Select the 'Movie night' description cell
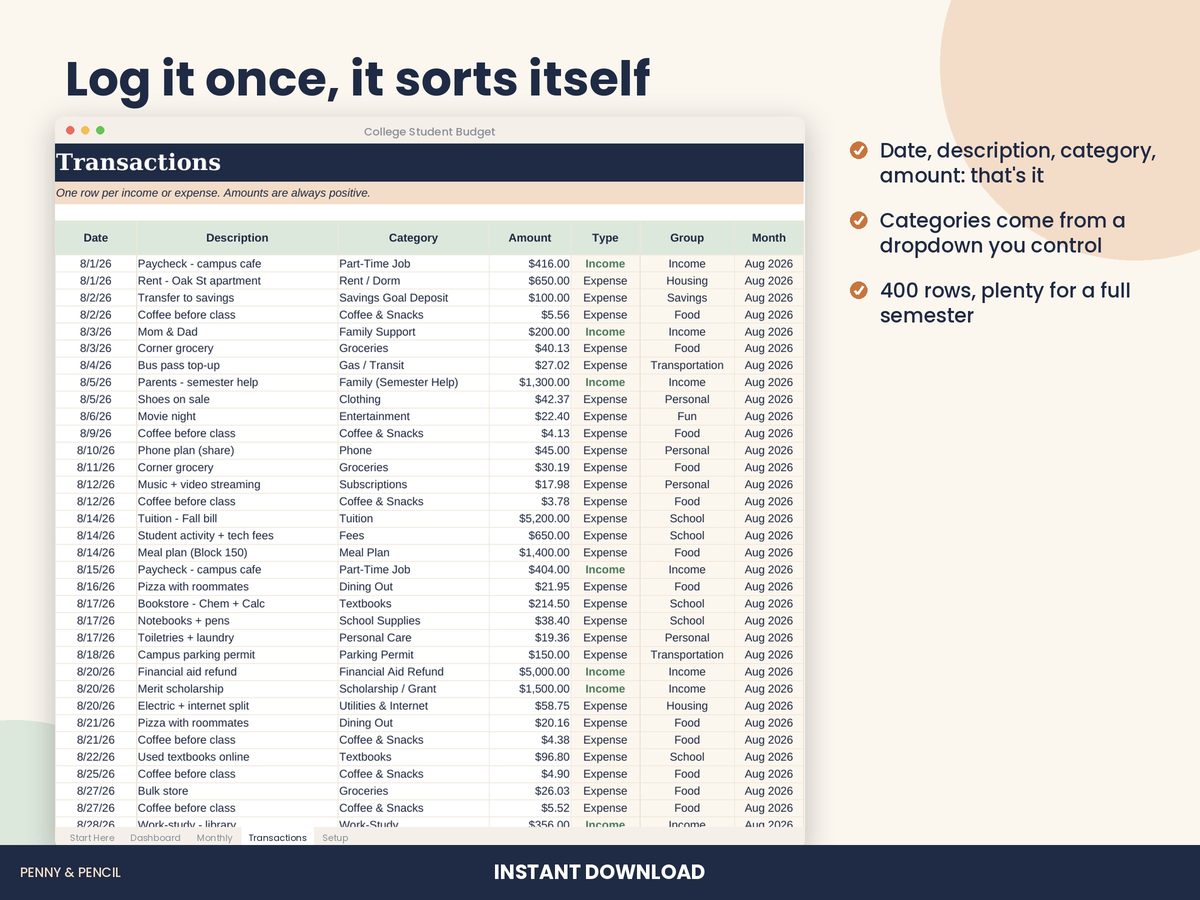This screenshot has height=900, width=1200. click(x=237, y=417)
